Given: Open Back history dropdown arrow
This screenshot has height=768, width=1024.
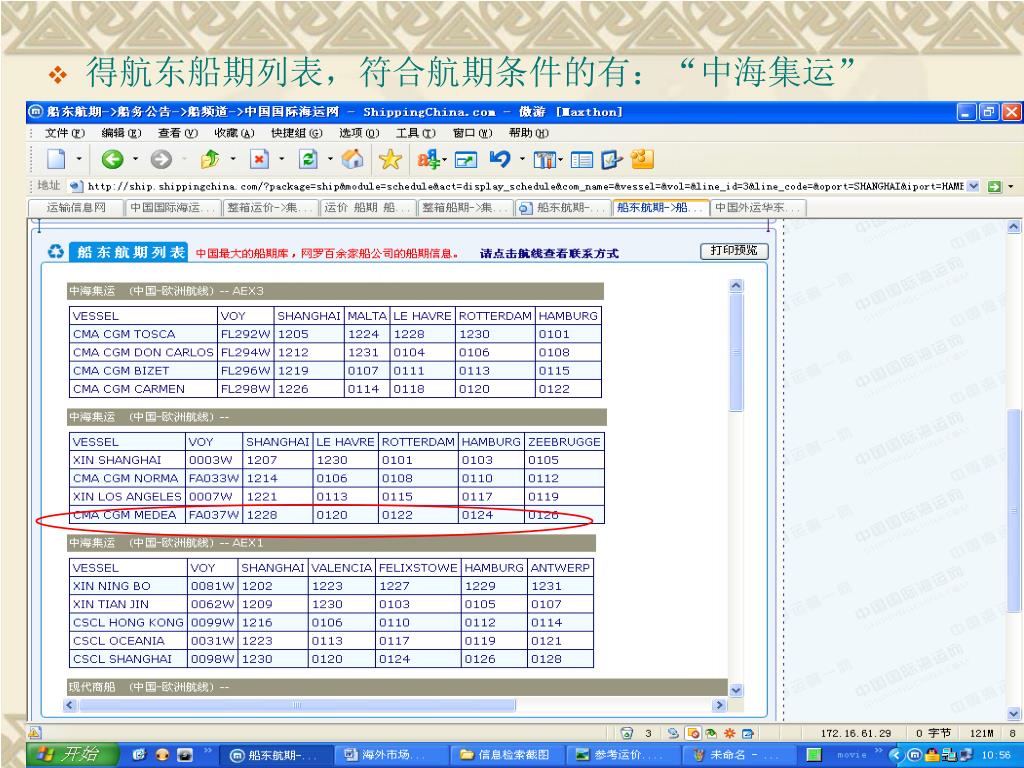Looking at the screenshot, I should [x=135, y=159].
